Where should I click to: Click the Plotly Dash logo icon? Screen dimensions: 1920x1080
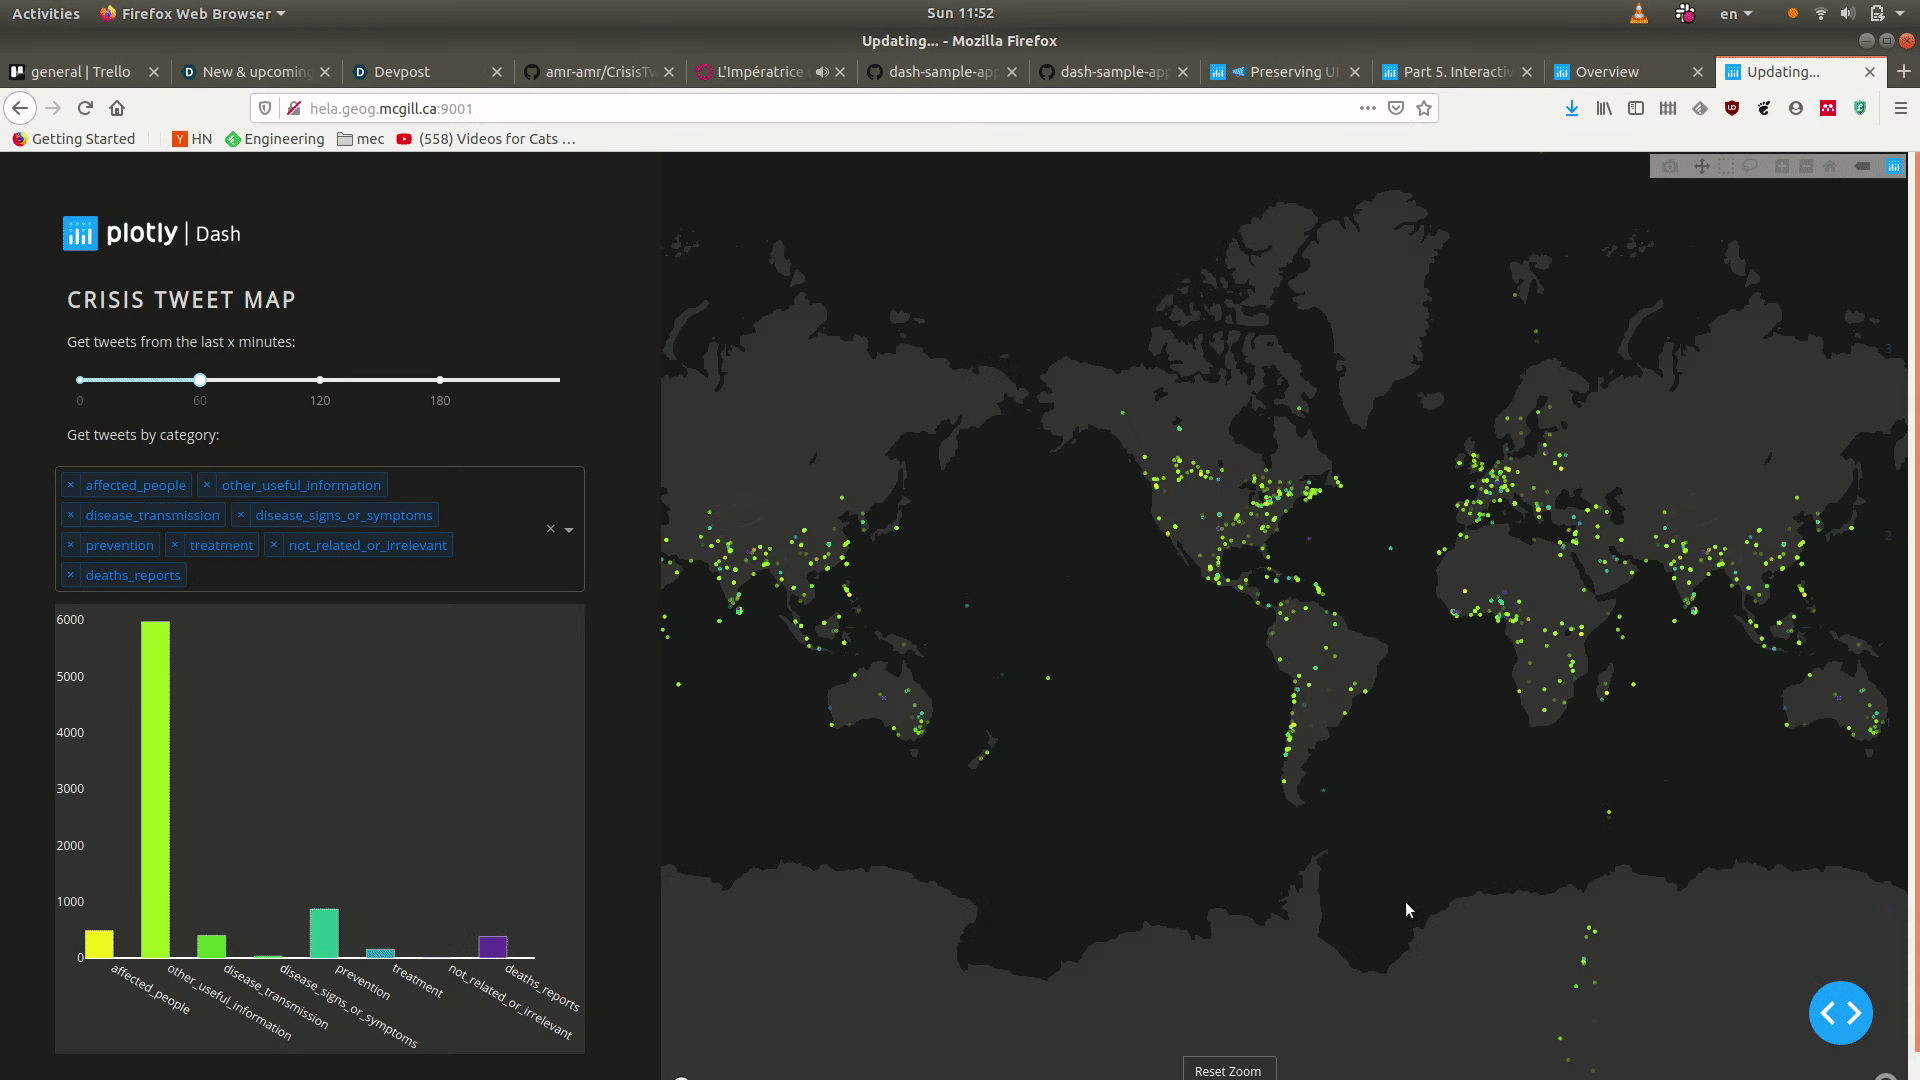coord(80,232)
